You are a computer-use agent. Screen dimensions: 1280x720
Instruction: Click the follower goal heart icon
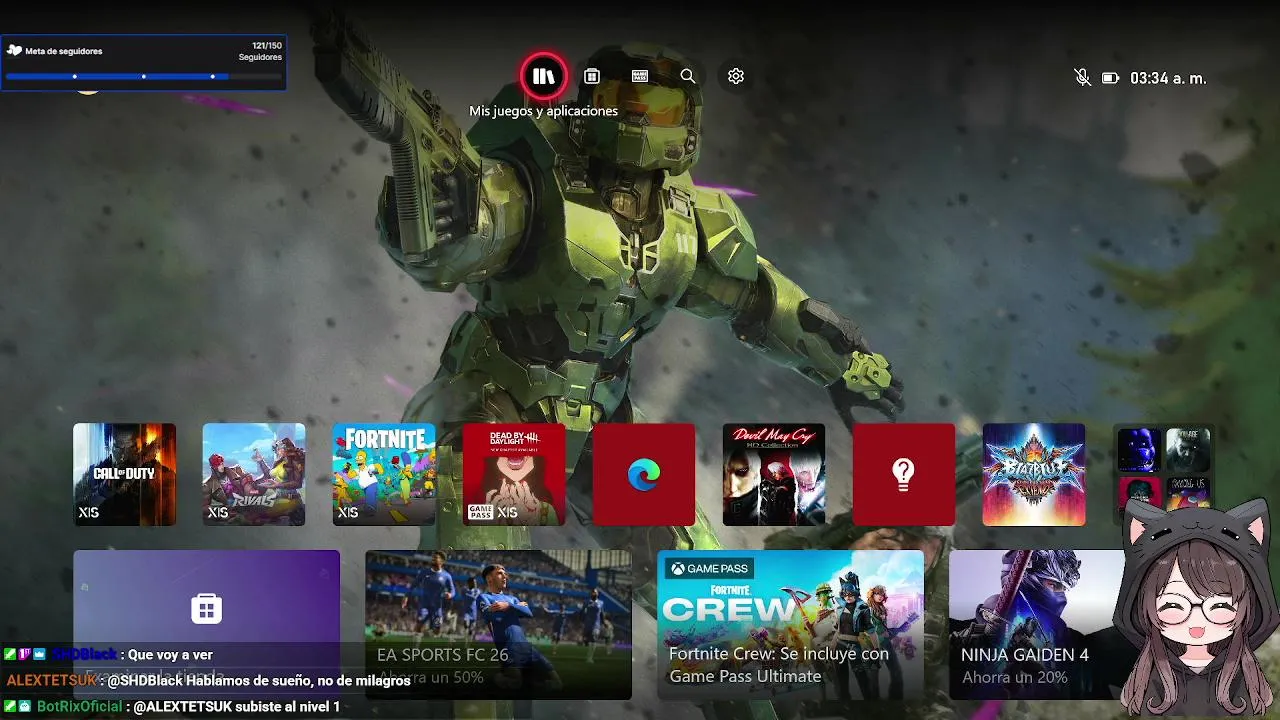tap(14, 50)
